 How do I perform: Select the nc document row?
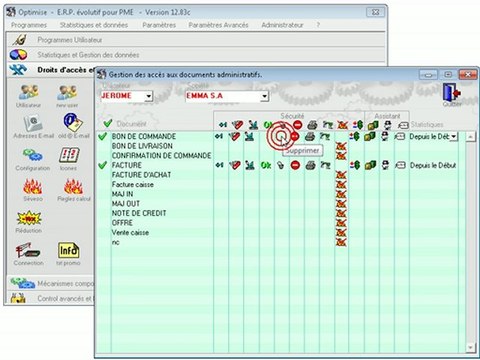tap(115, 242)
